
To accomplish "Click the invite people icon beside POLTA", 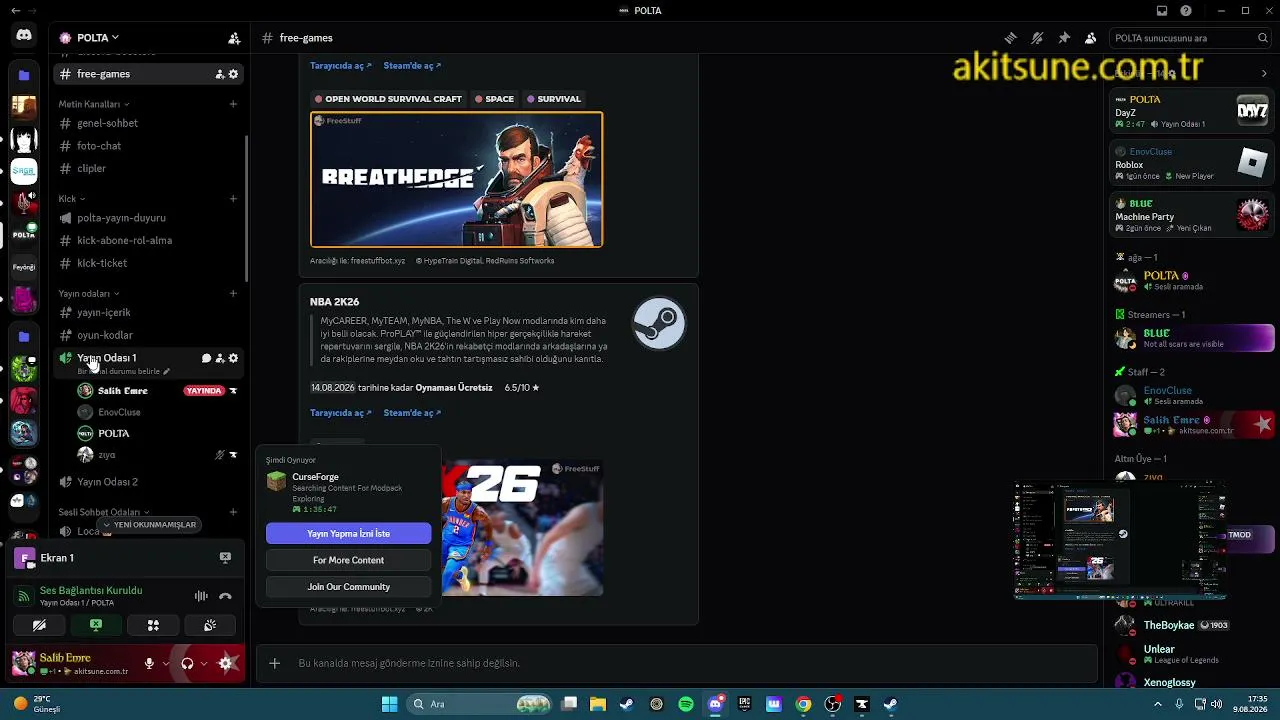I will pyautogui.click(x=234, y=38).
